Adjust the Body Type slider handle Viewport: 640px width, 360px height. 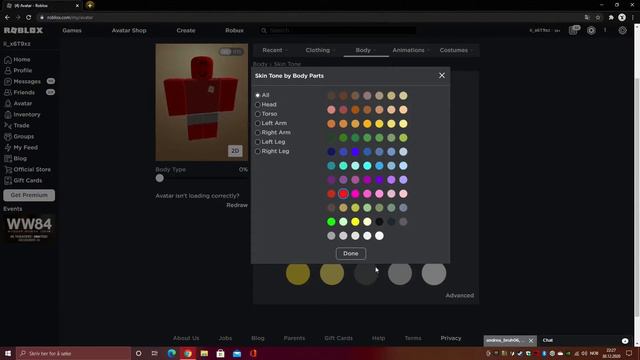160,178
